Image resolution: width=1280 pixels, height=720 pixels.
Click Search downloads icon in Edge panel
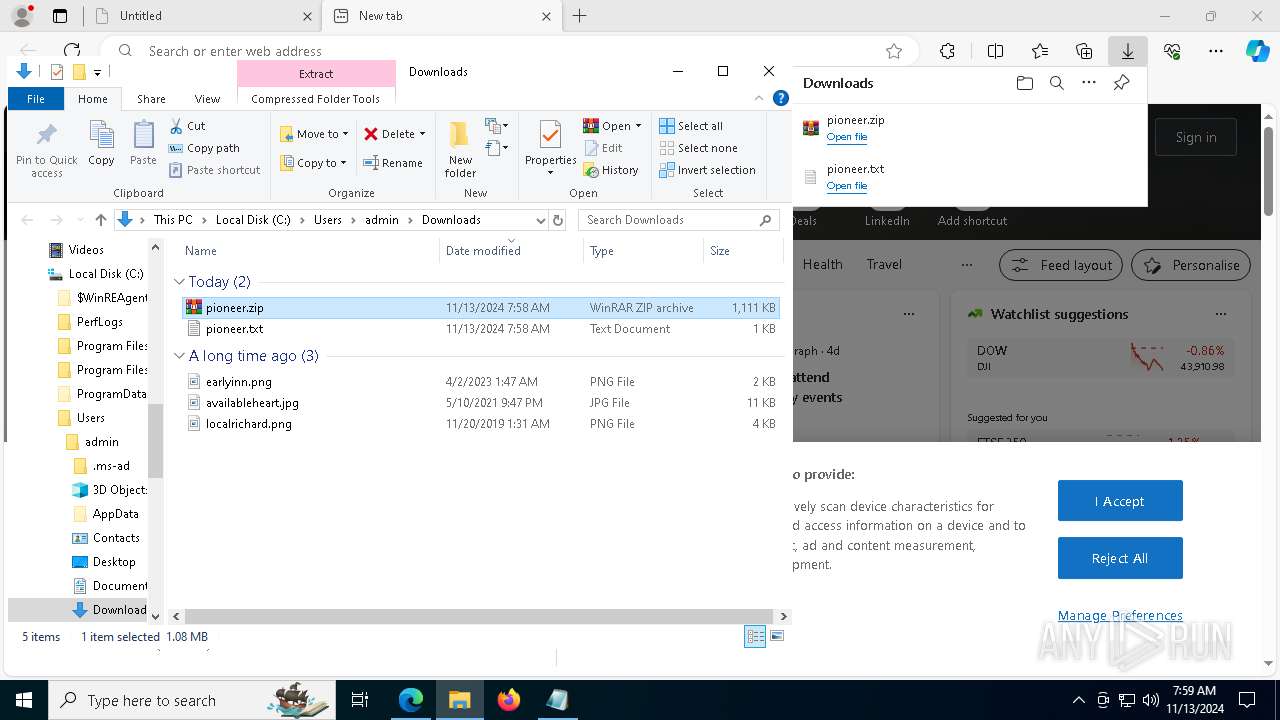tap(1056, 83)
